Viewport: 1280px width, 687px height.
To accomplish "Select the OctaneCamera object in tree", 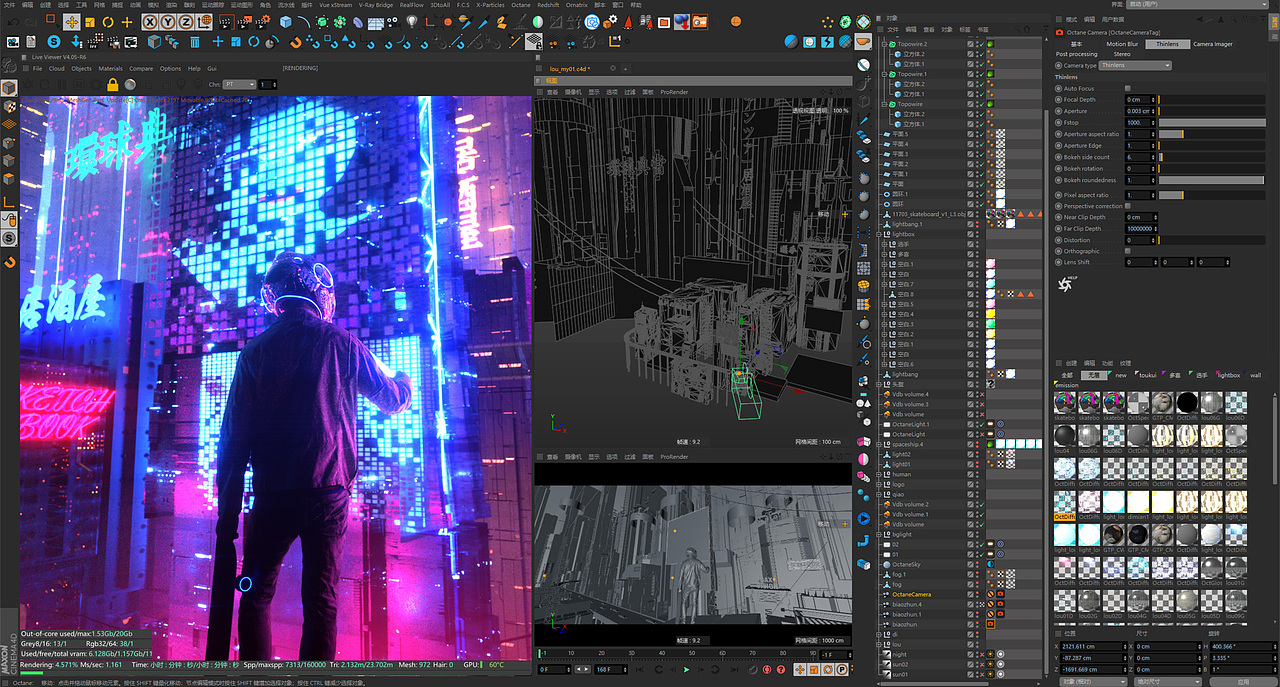I will click(911, 594).
